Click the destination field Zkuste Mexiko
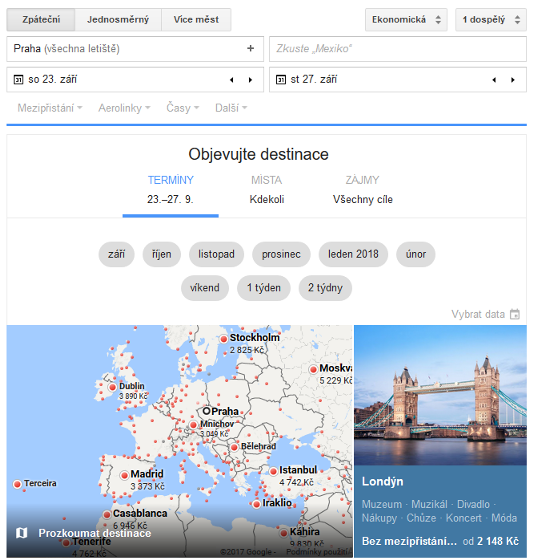The width and height of the screenshot is (533, 558). 398,49
